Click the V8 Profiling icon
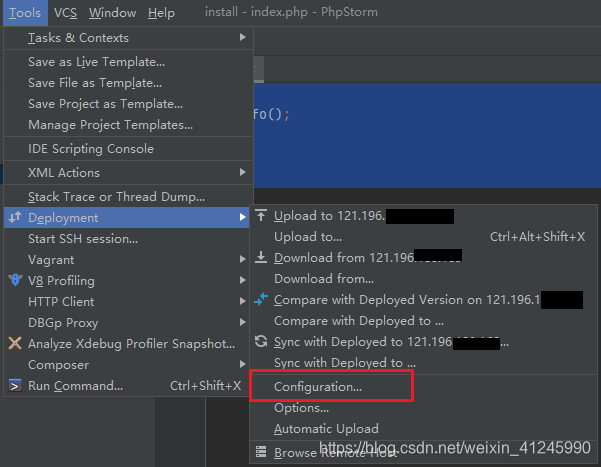 coord(15,280)
